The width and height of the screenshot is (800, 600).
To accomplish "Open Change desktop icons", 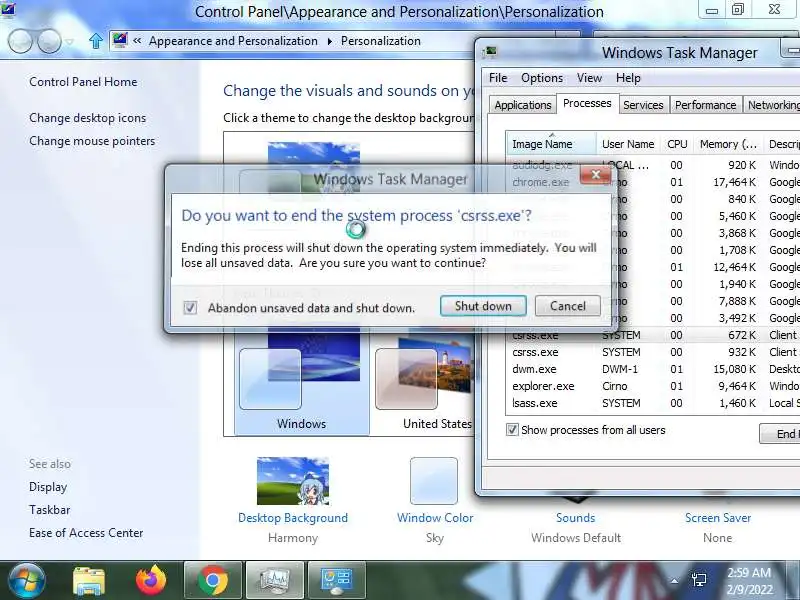I will coord(88,118).
